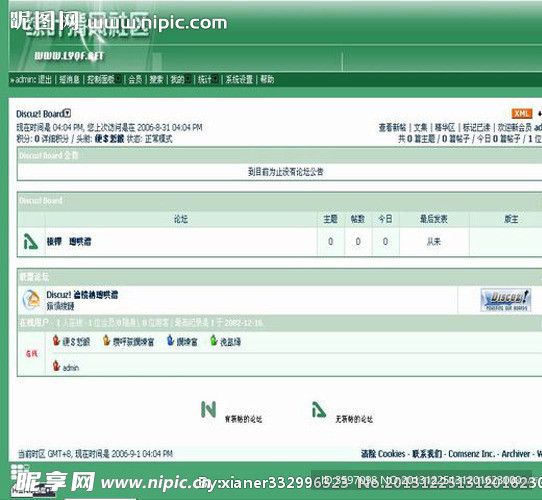The width and height of the screenshot is (542, 500).
Task: Click the red admin user icon in online list
Action: [x=56, y=365]
